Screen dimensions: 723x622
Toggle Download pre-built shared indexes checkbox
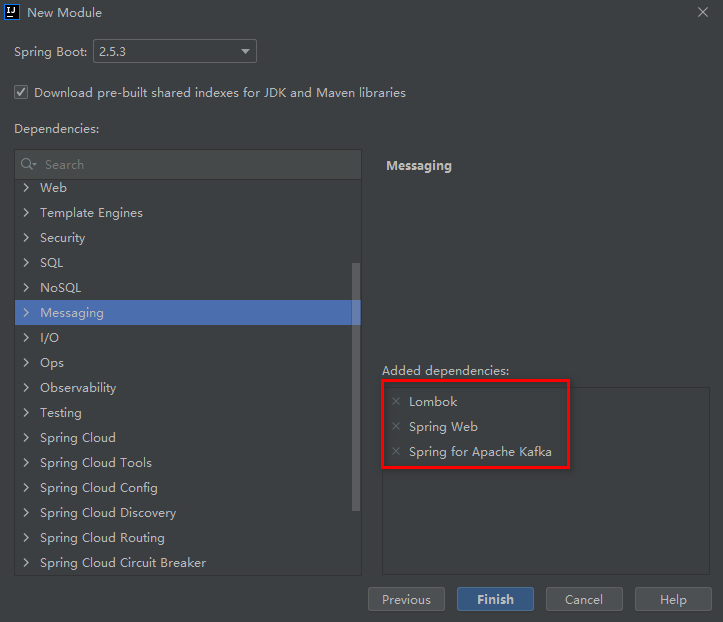point(21,92)
